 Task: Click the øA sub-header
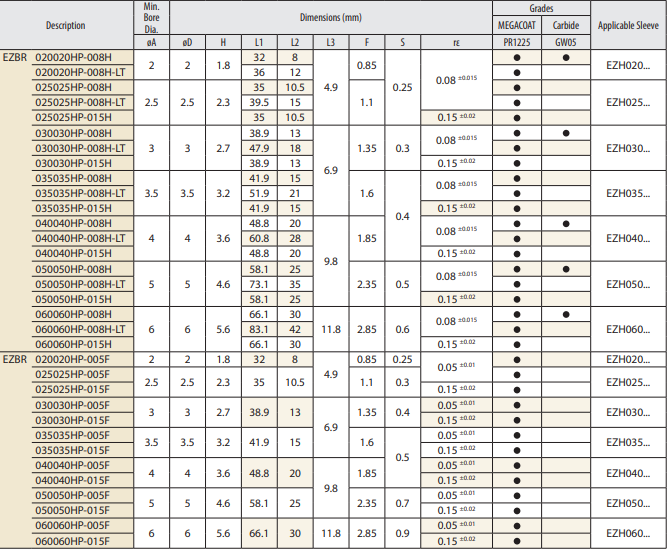151,42
